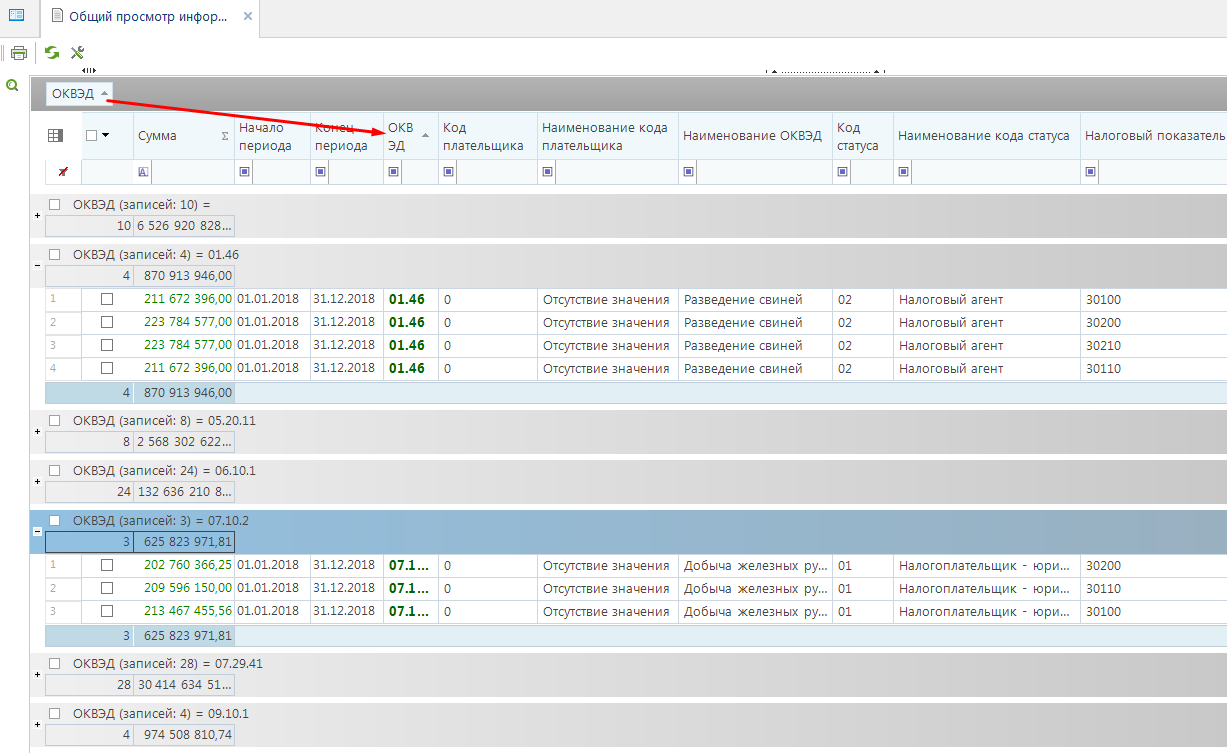Click filter condition icon under Наименование кода статуса
This screenshot has height=753, width=1227.
(x=903, y=172)
